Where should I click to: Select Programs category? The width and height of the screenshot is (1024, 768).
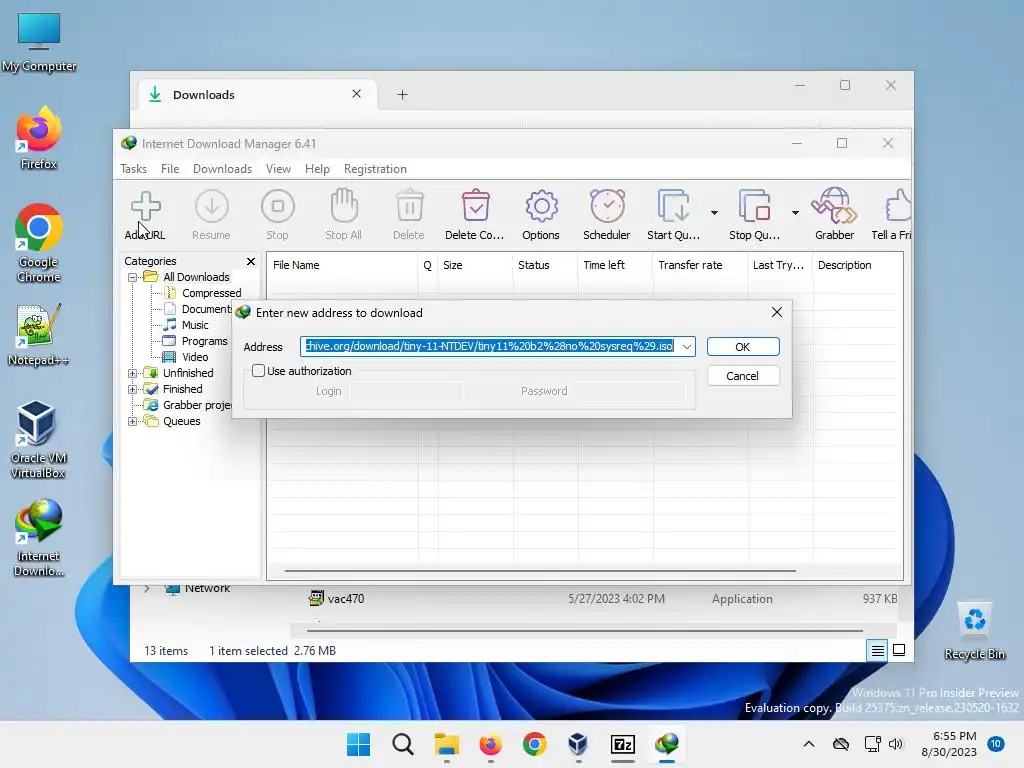[204, 341]
